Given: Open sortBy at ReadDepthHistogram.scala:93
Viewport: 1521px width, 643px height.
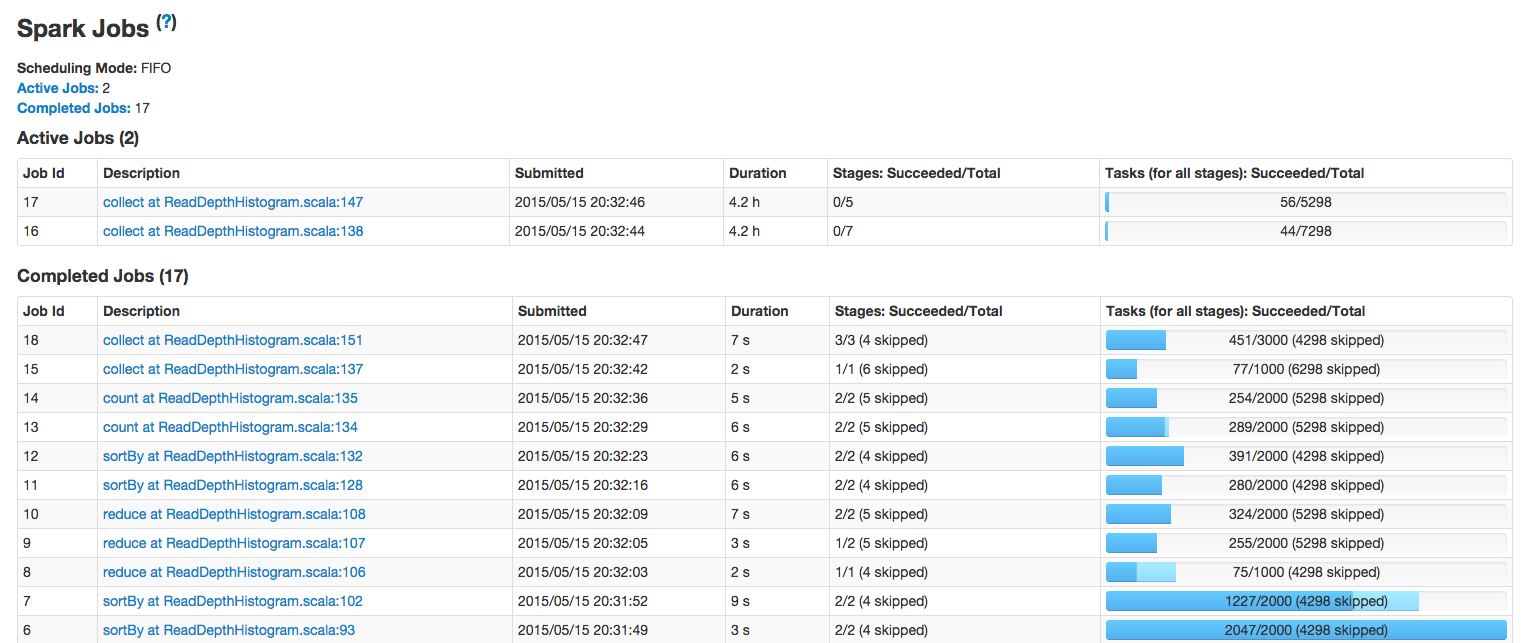Looking at the screenshot, I should pyautogui.click(x=229, y=630).
